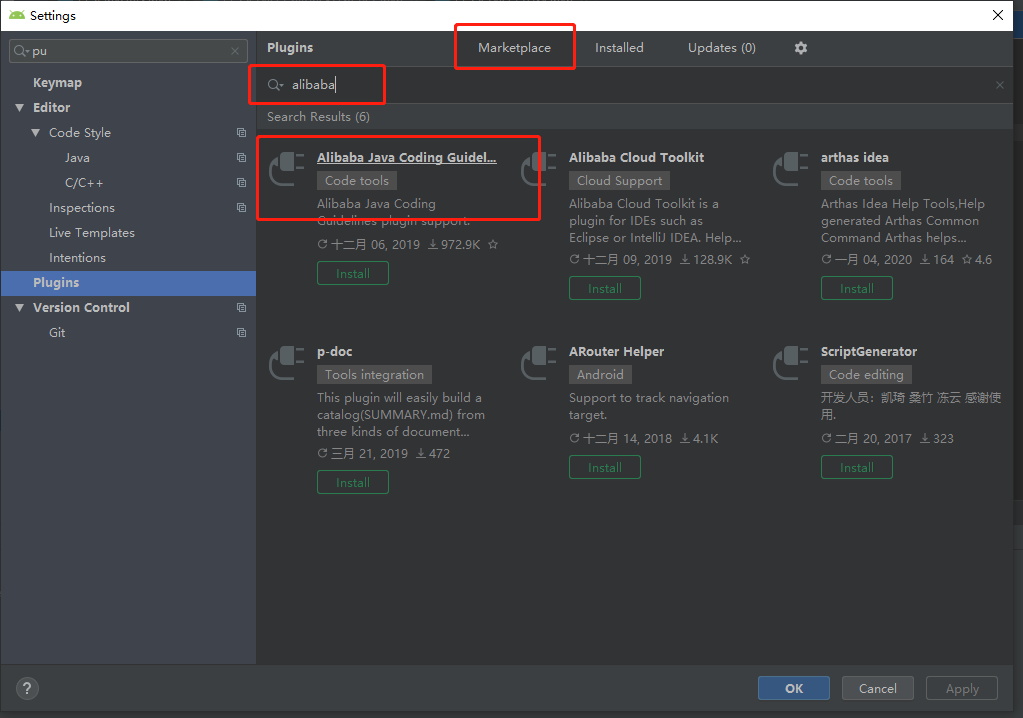1023x718 pixels.
Task: Open the Alibaba Cloud Toolkit plugin title
Action: tap(636, 157)
